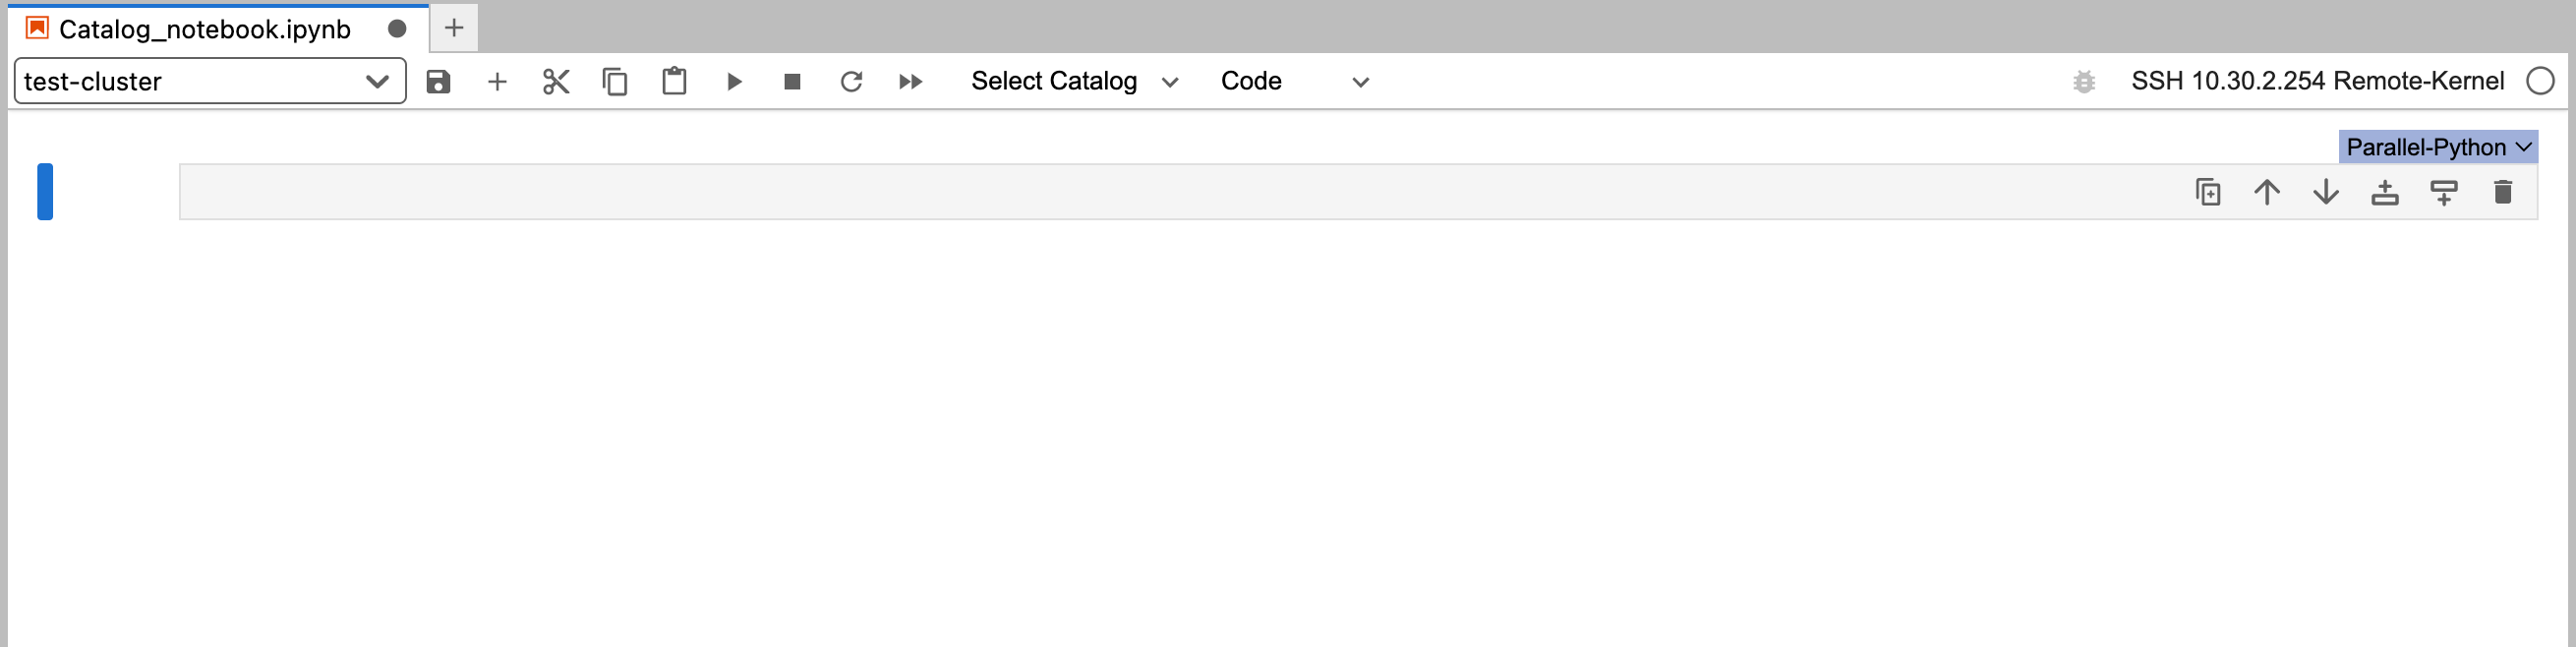Insert a new cell below
2576x647 pixels.
(2444, 191)
